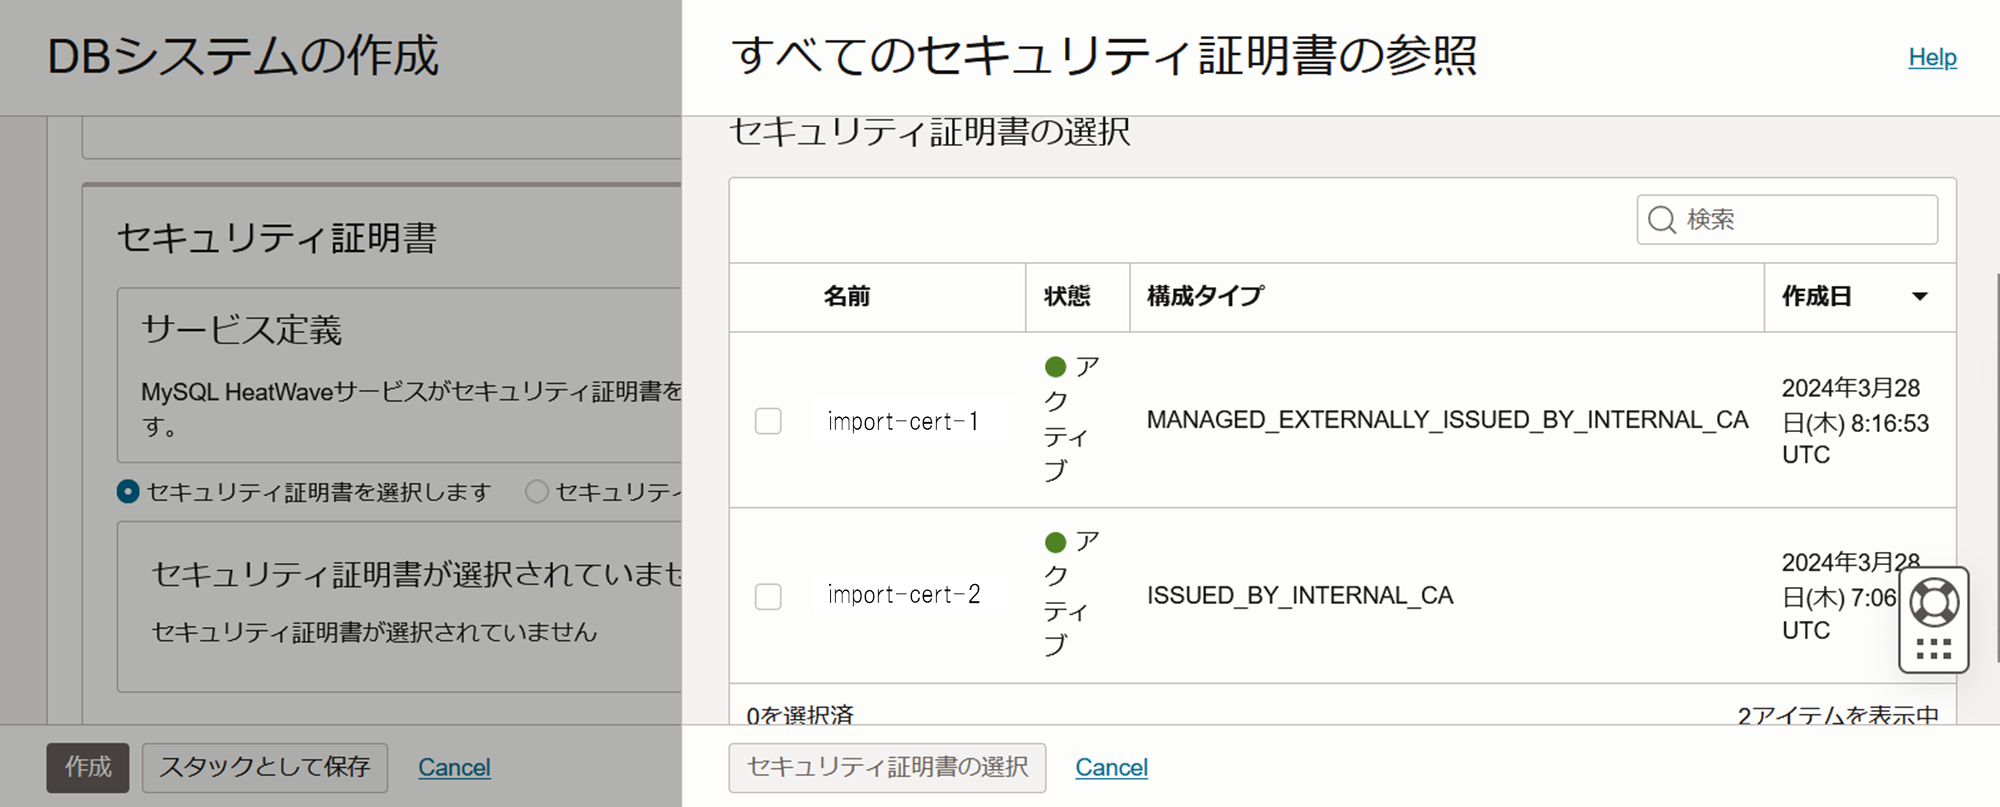Click the セキュリティ証明書の選択 button

click(887, 767)
